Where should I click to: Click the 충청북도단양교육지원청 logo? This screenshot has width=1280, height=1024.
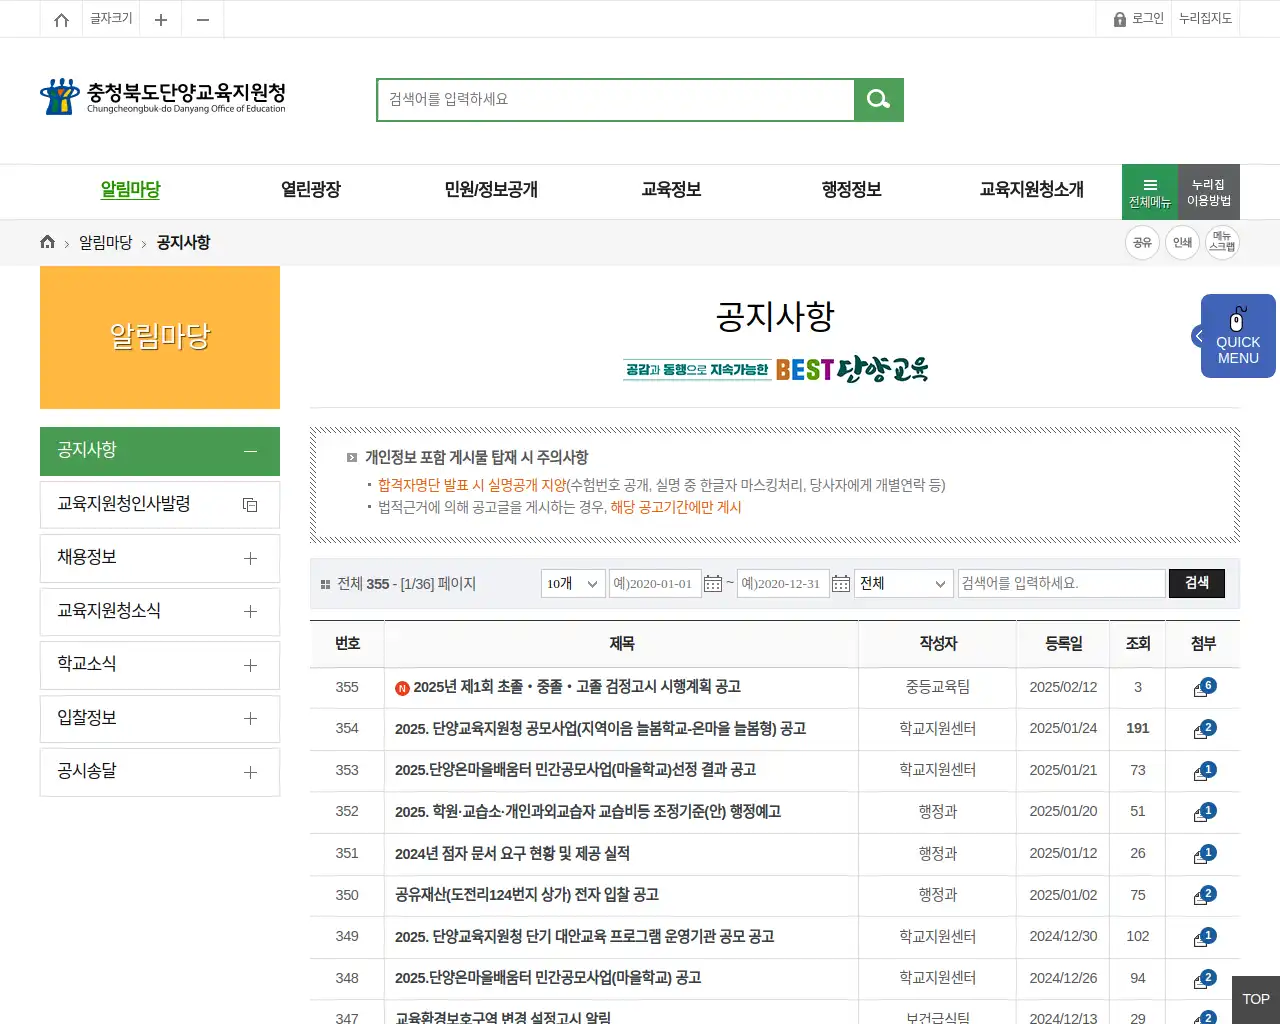[x=163, y=97]
